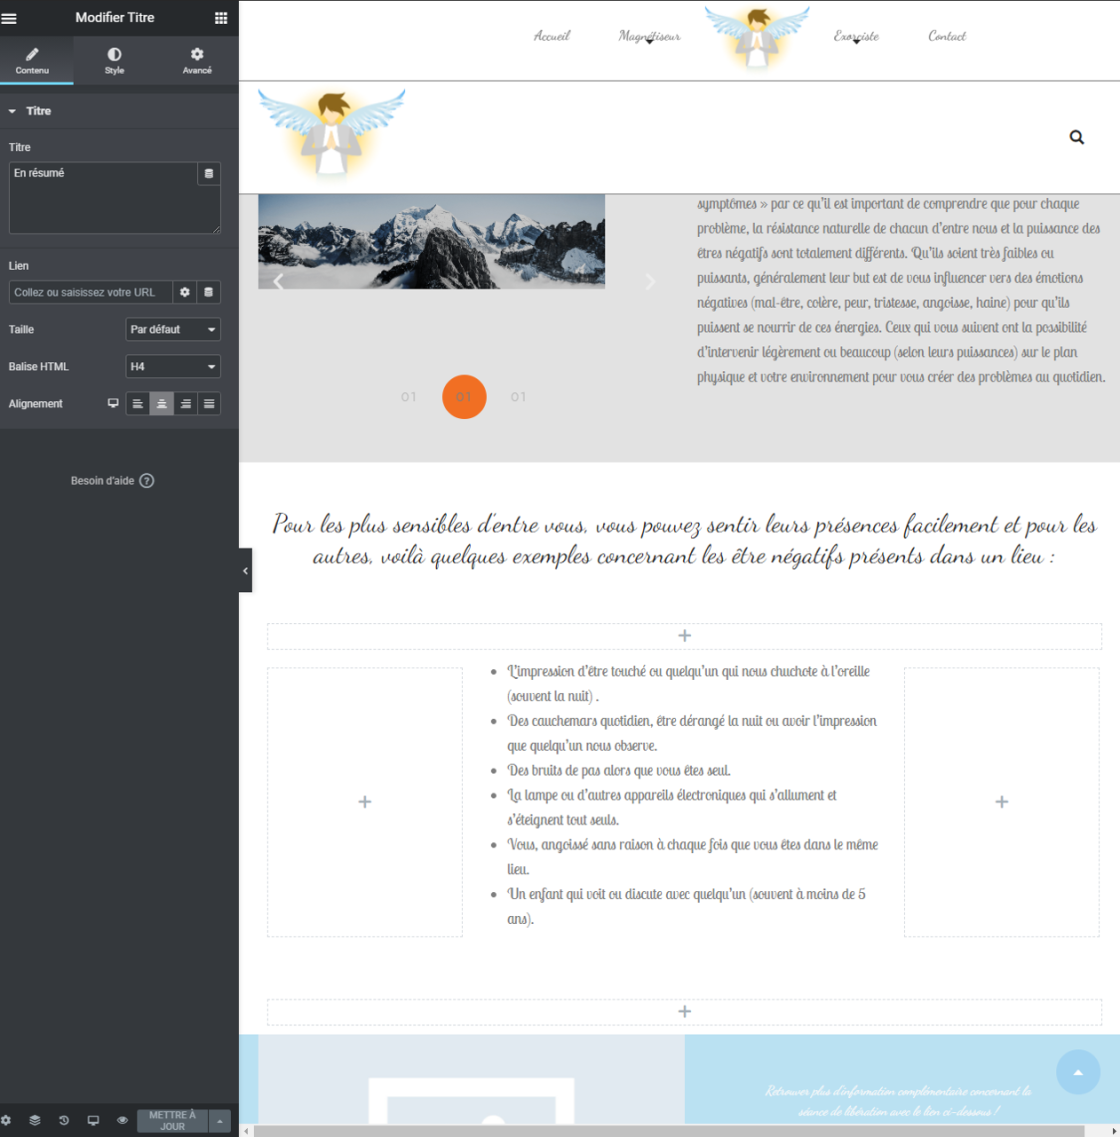Add widget in left empty column
1120x1137 pixels.
(365, 802)
